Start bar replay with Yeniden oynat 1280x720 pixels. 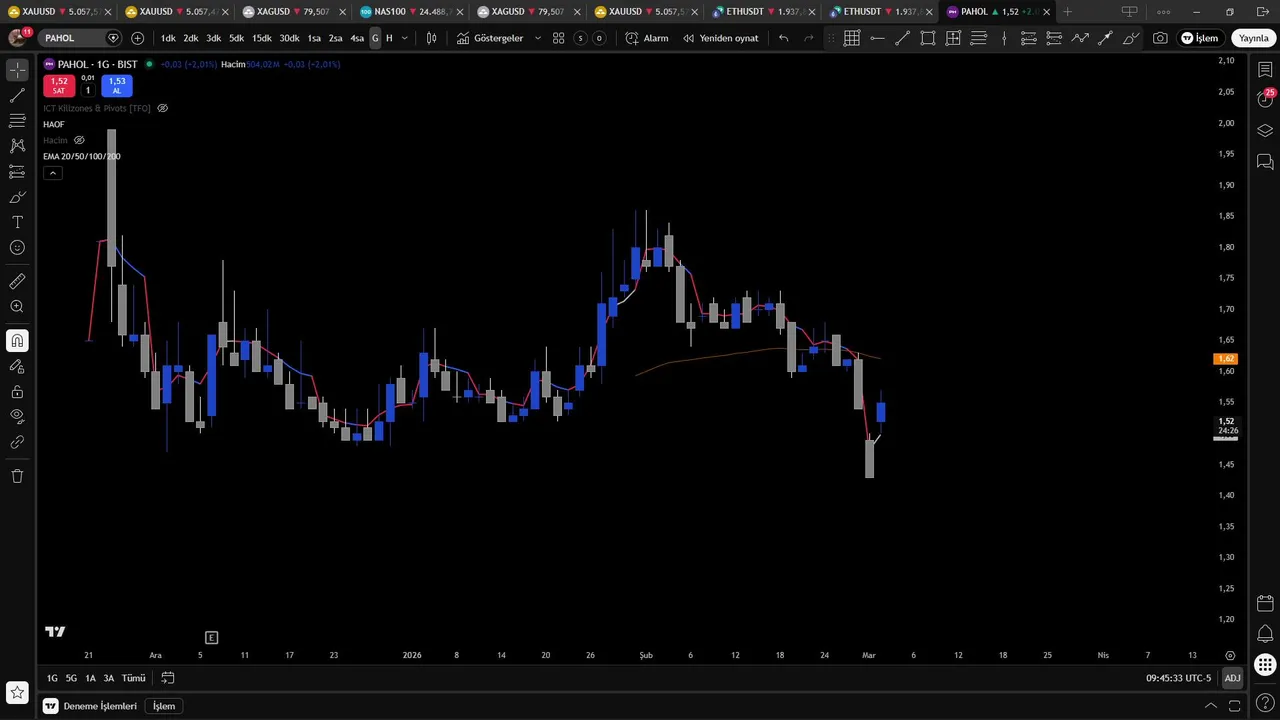(x=720, y=38)
